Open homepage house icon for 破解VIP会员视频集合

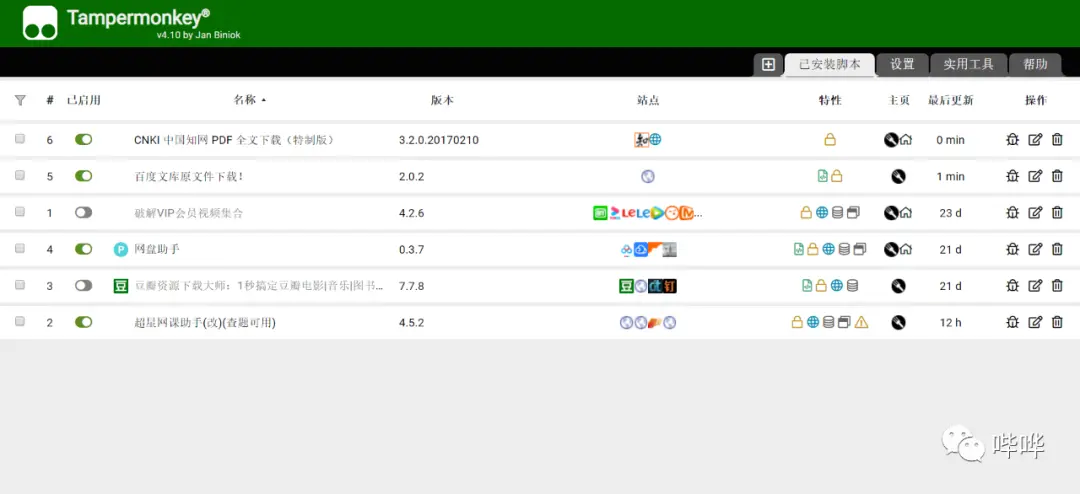[906, 213]
